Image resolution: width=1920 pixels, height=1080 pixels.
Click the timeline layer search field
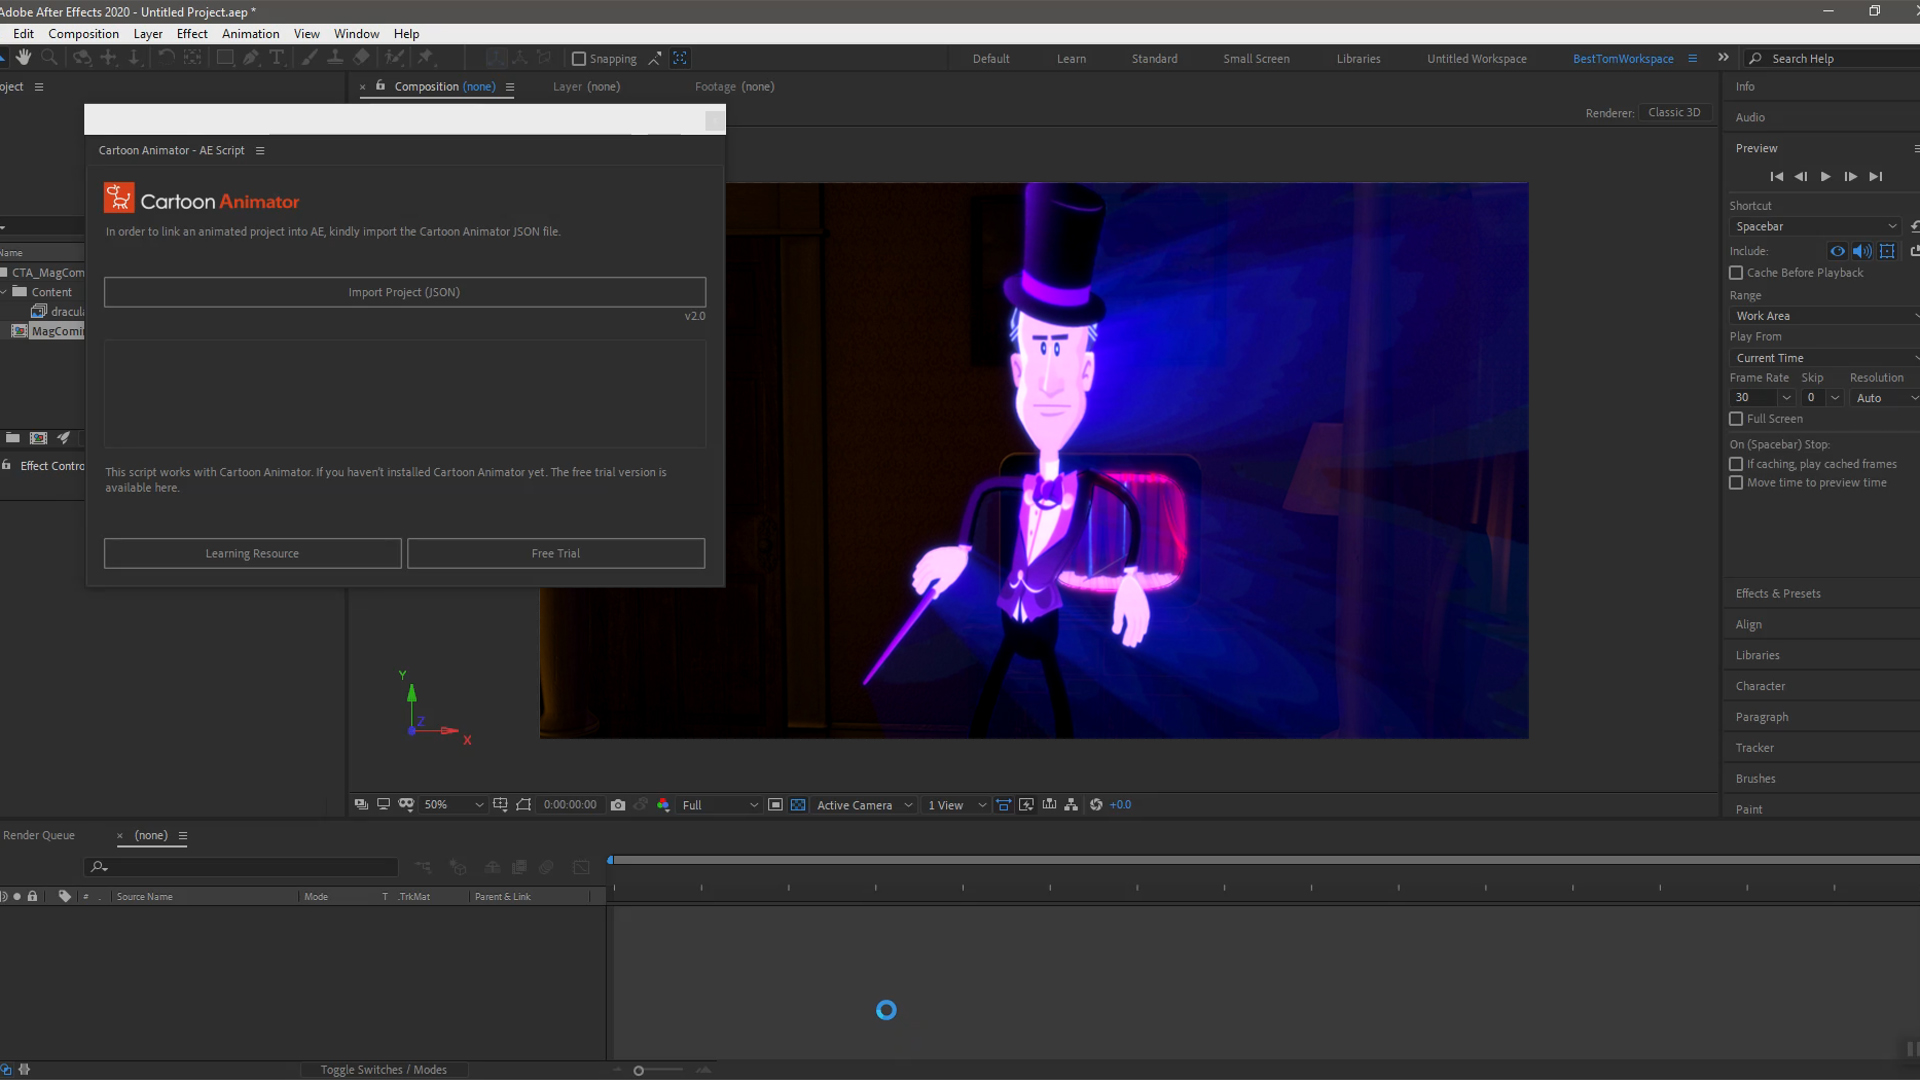tap(242, 867)
